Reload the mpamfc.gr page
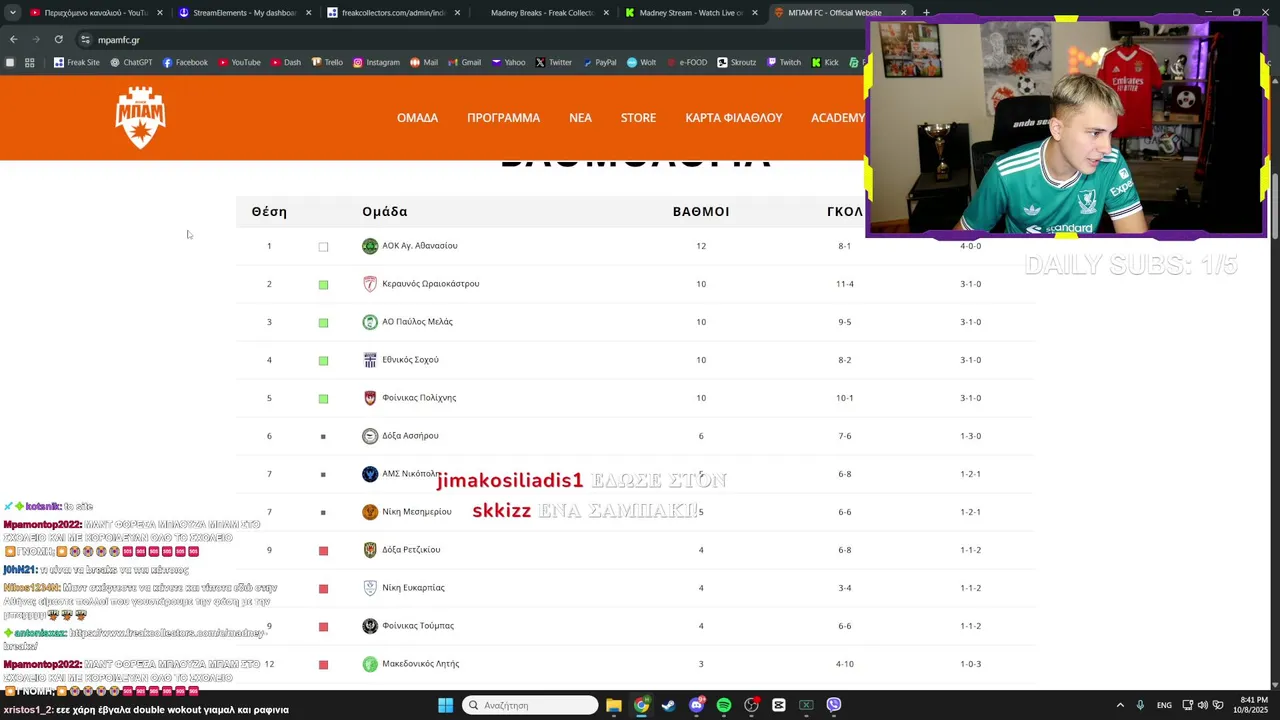The image size is (1280, 720). click(x=59, y=40)
